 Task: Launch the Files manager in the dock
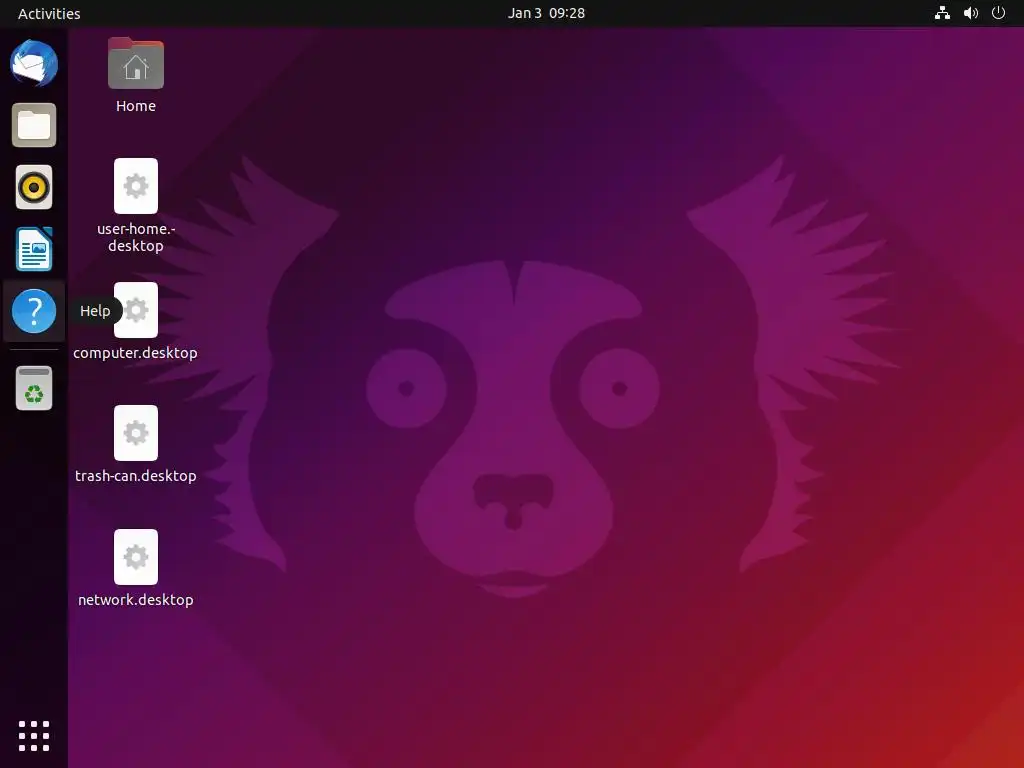pyautogui.click(x=34, y=125)
